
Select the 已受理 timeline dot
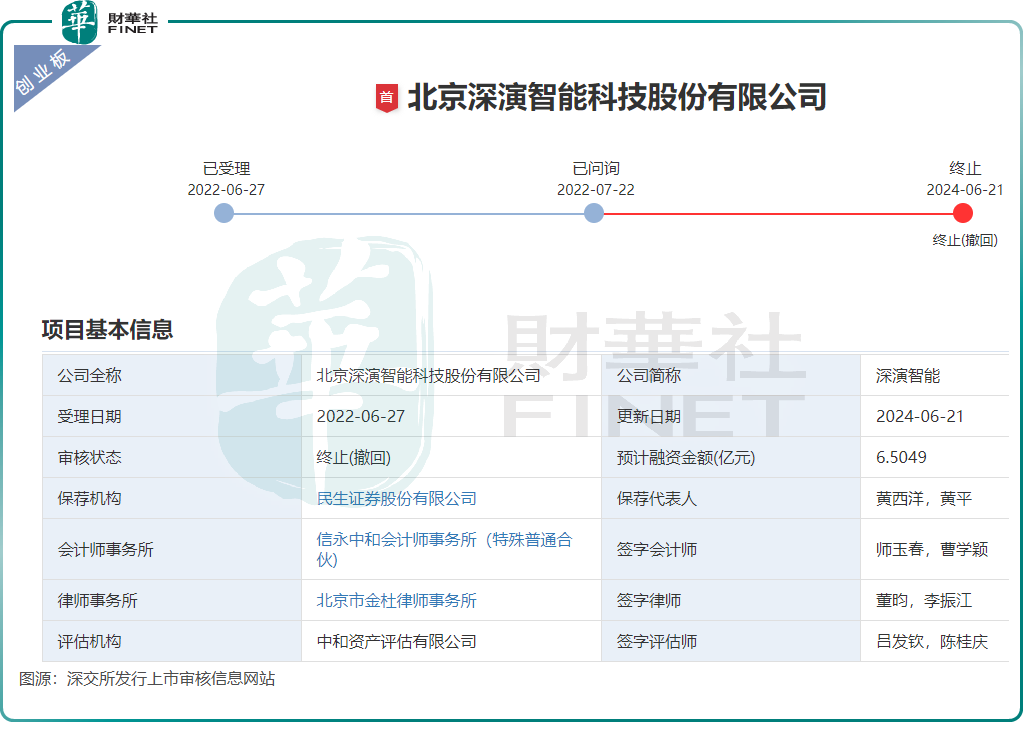(224, 213)
